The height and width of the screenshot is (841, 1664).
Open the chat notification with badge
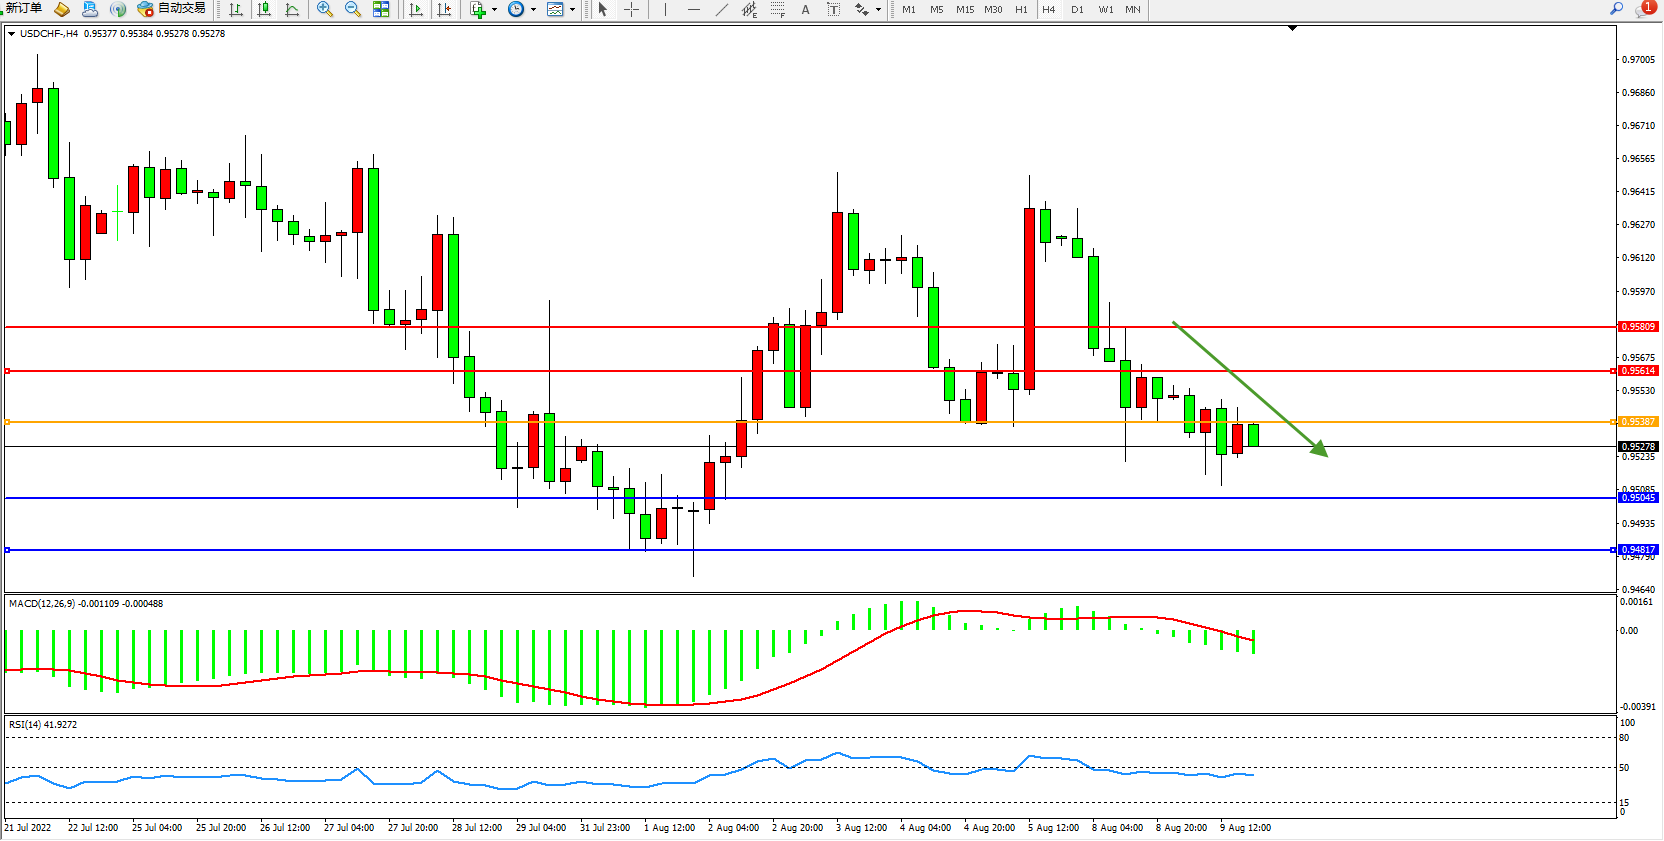coord(1644,9)
